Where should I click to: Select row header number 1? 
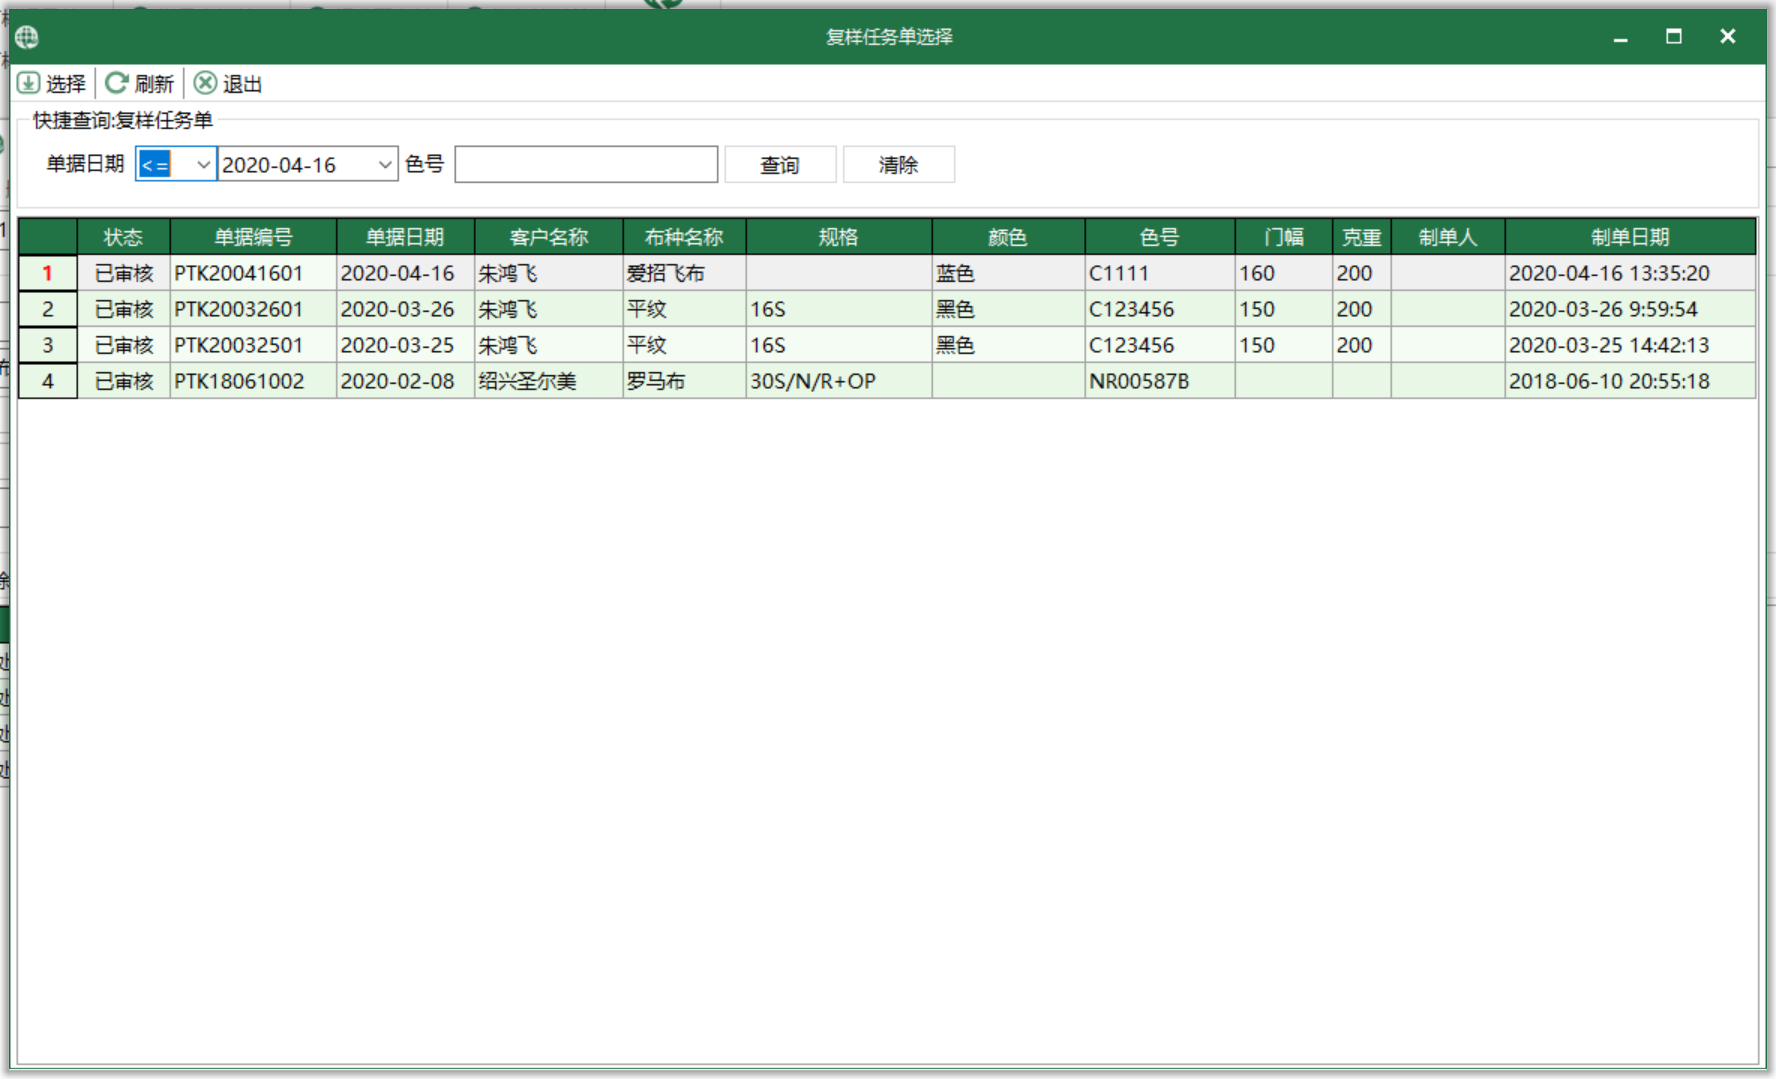(x=48, y=273)
